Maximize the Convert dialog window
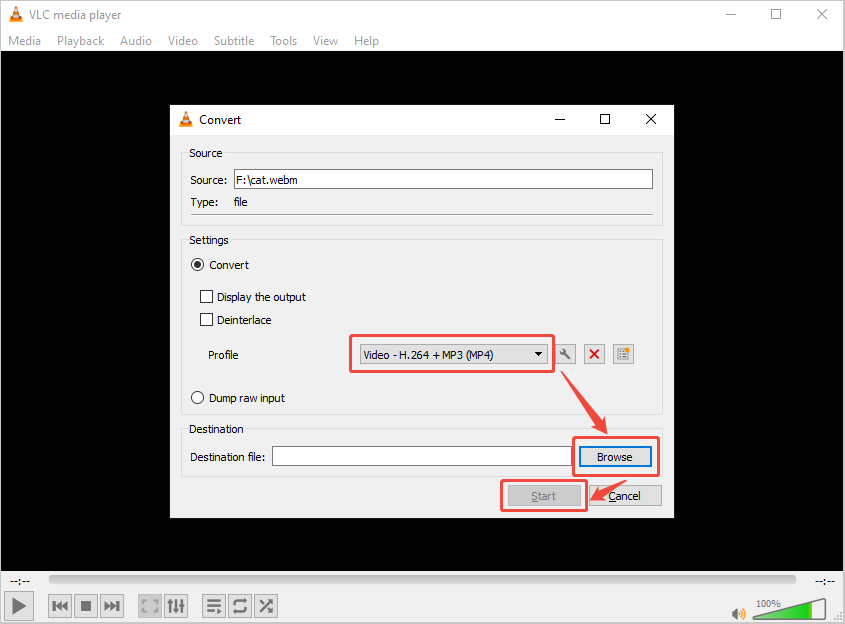Image resolution: width=845 pixels, height=624 pixels. [605, 119]
